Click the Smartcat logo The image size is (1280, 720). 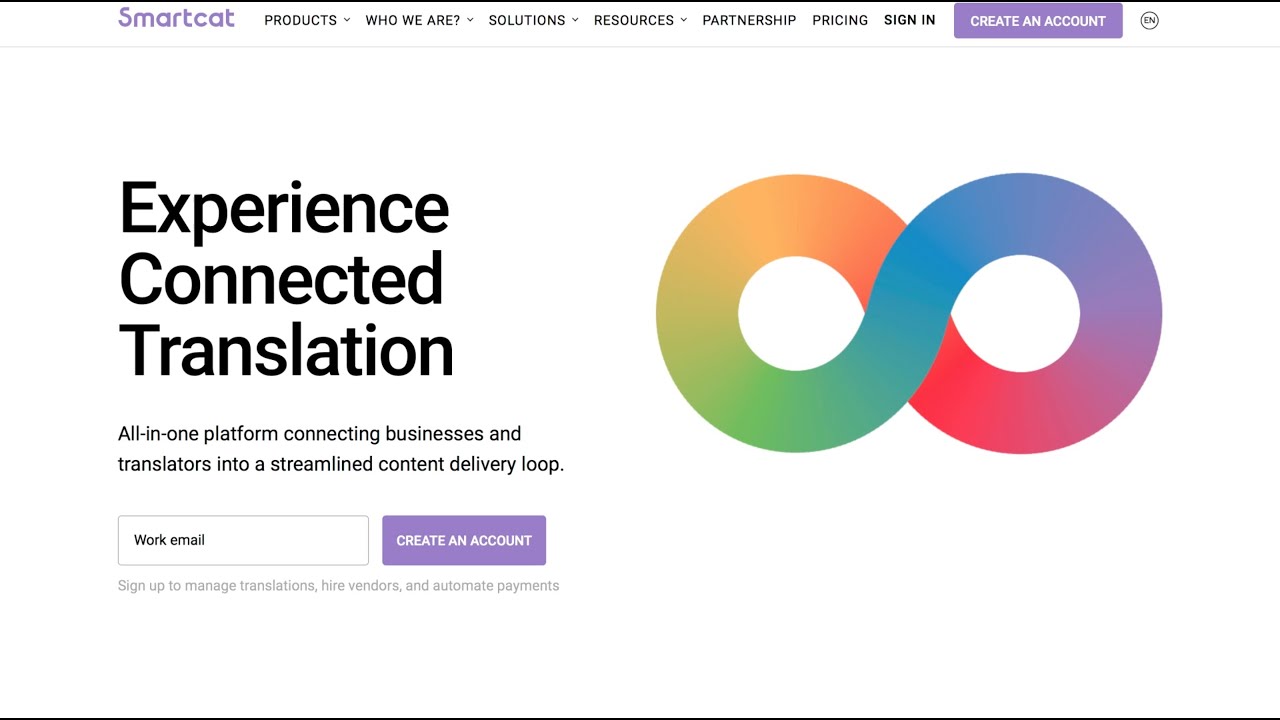point(176,18)
